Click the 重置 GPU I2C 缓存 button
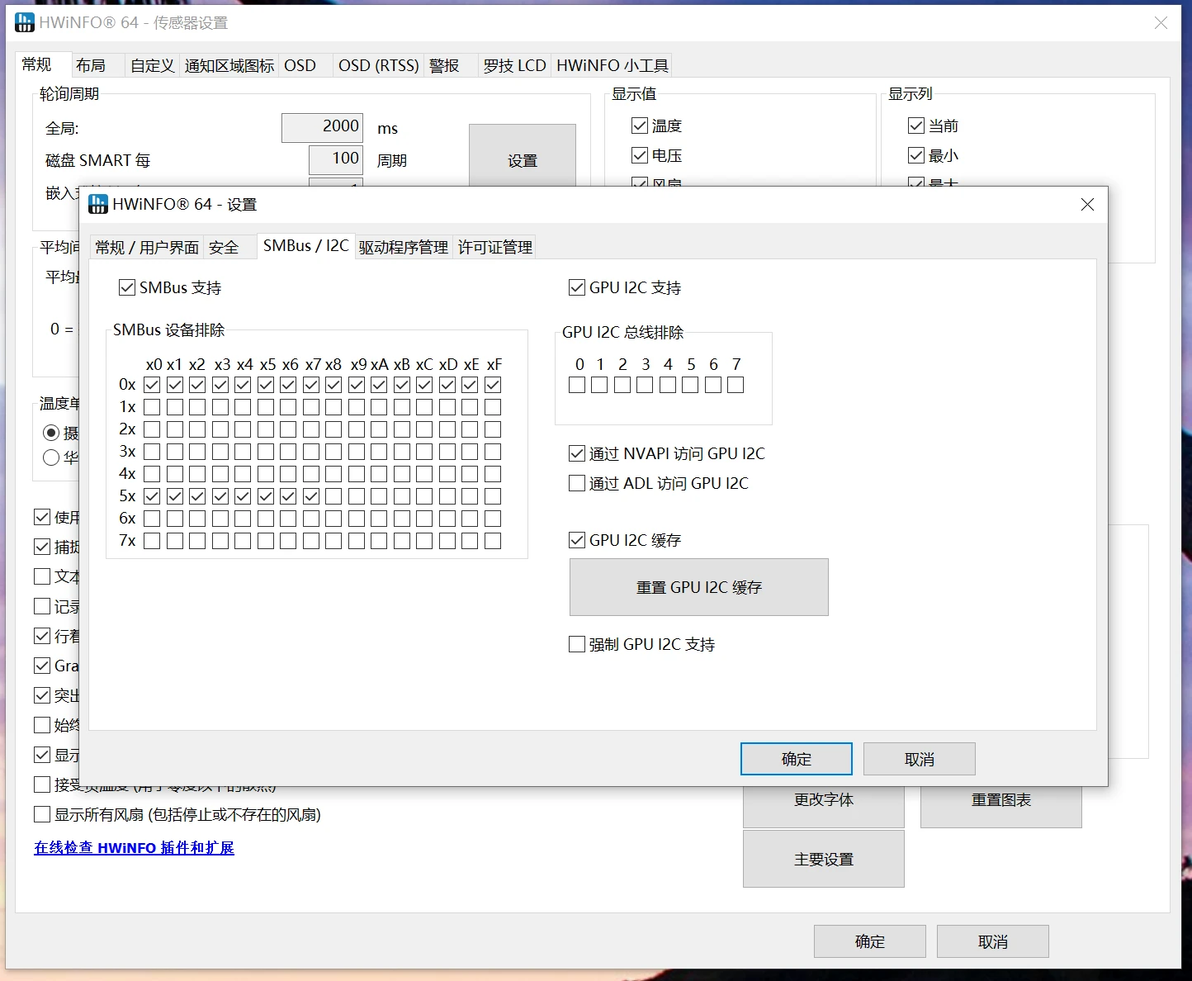This screenshot has height=981, width=1192. click(699, 587)
